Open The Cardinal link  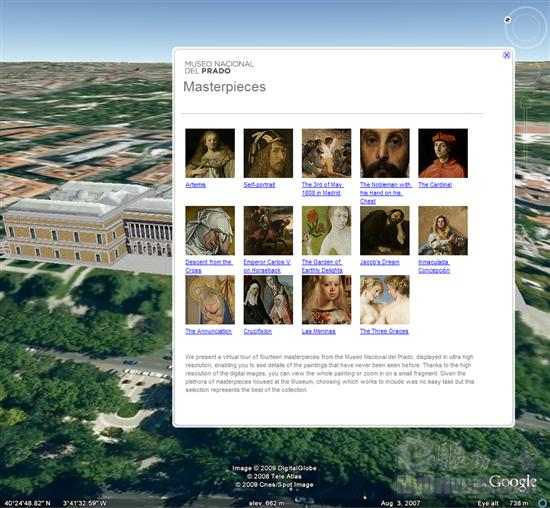pyautogui.click(x=435, y=185)
